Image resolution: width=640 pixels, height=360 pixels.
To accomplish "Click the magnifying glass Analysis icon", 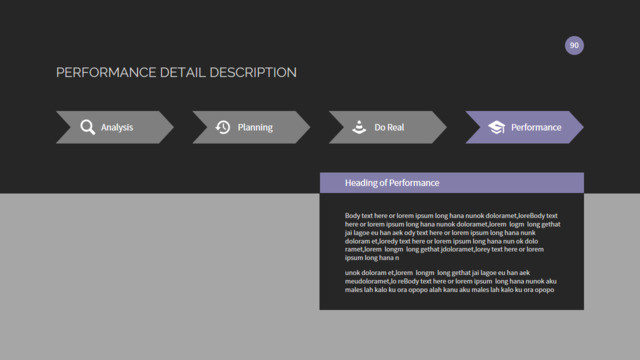I will 87,127.
